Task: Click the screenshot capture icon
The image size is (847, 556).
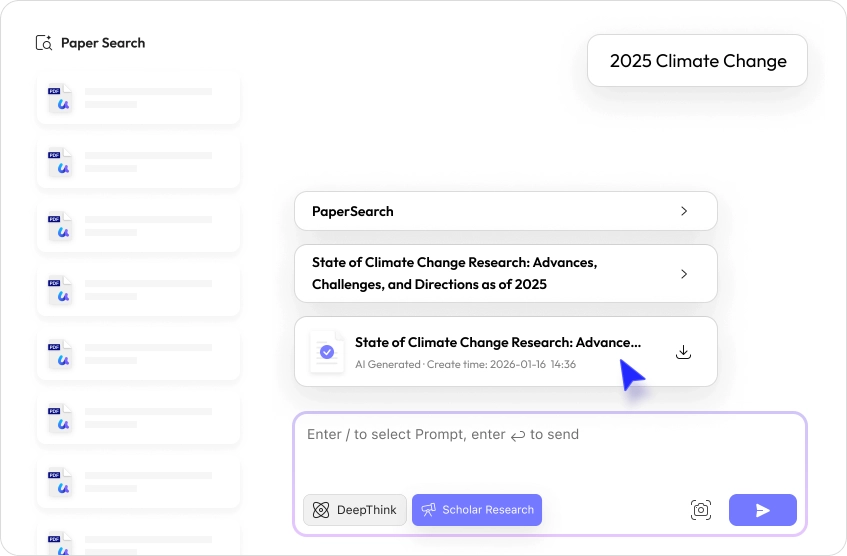Action: click(701, 510)
